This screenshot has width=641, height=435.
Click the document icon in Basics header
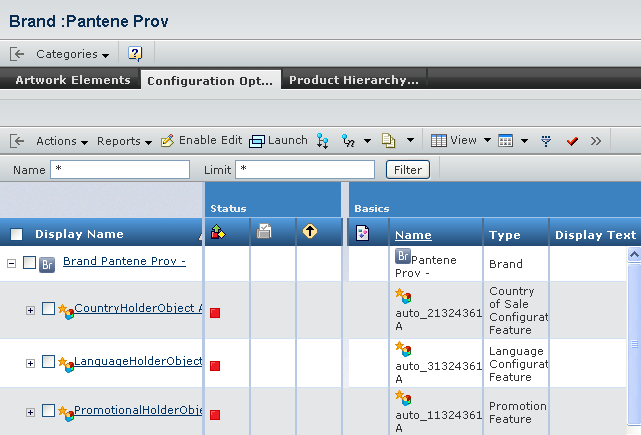click(362, 233)
